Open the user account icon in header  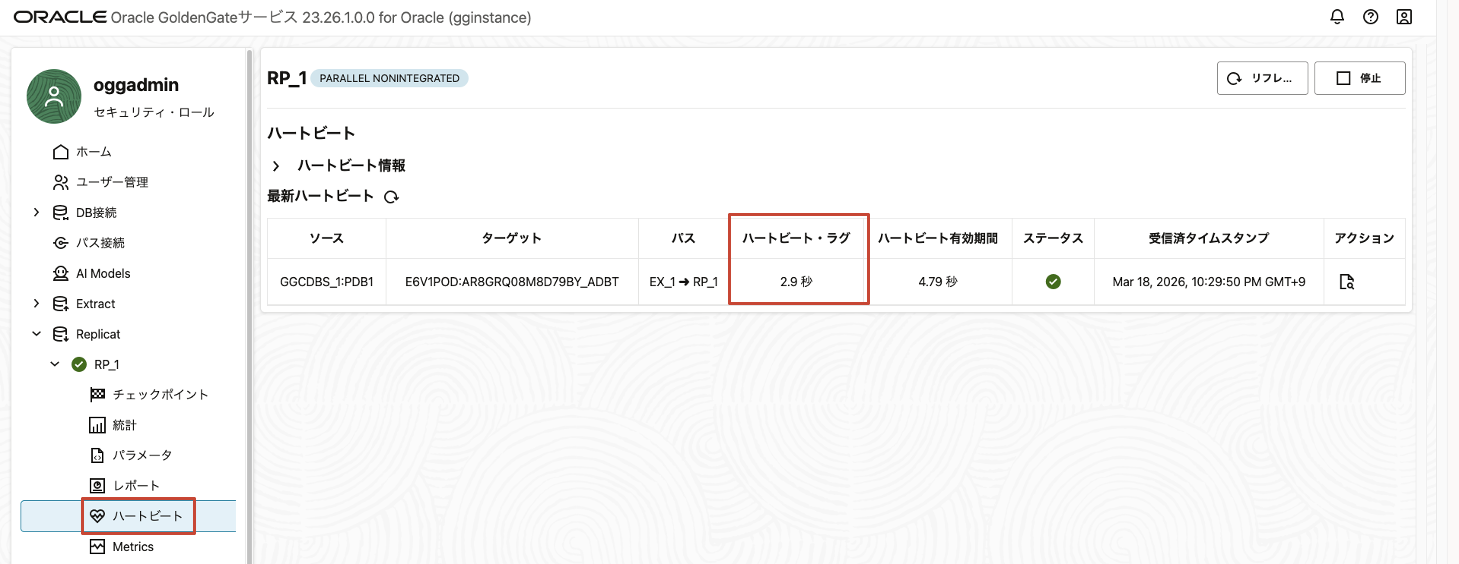pyautogui.click(x=1404, y=17)
